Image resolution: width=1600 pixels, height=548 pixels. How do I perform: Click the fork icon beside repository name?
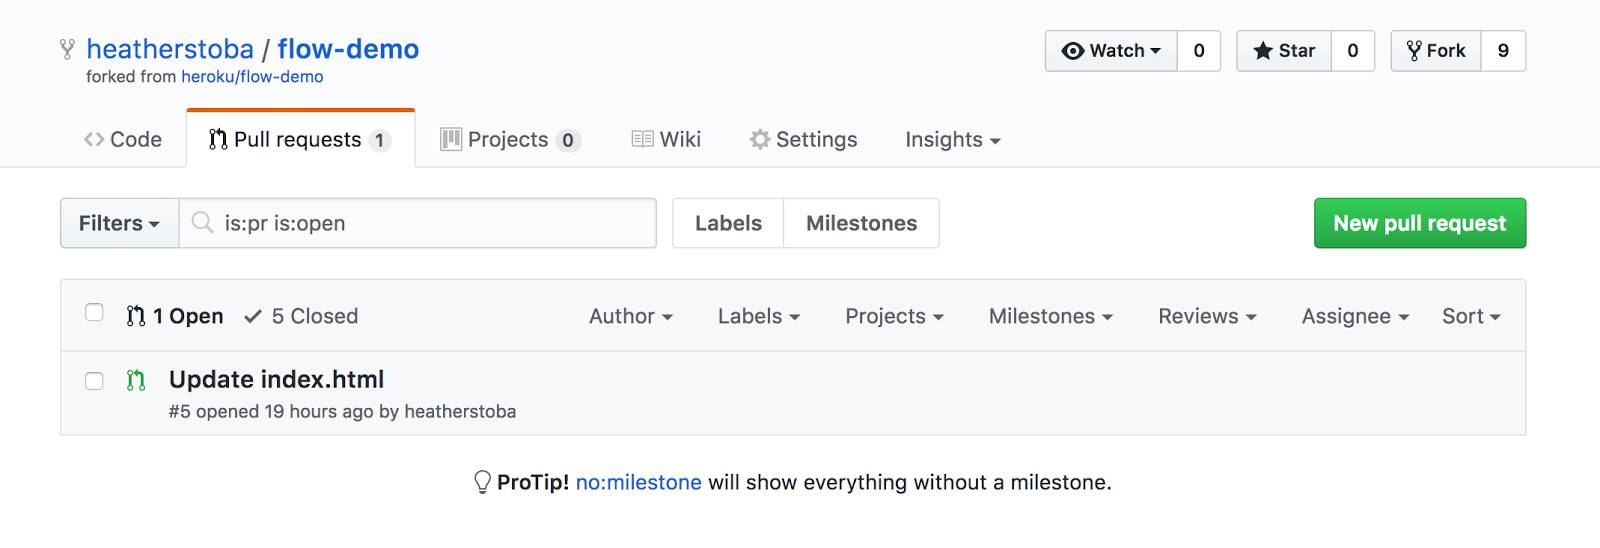point(67,49)
